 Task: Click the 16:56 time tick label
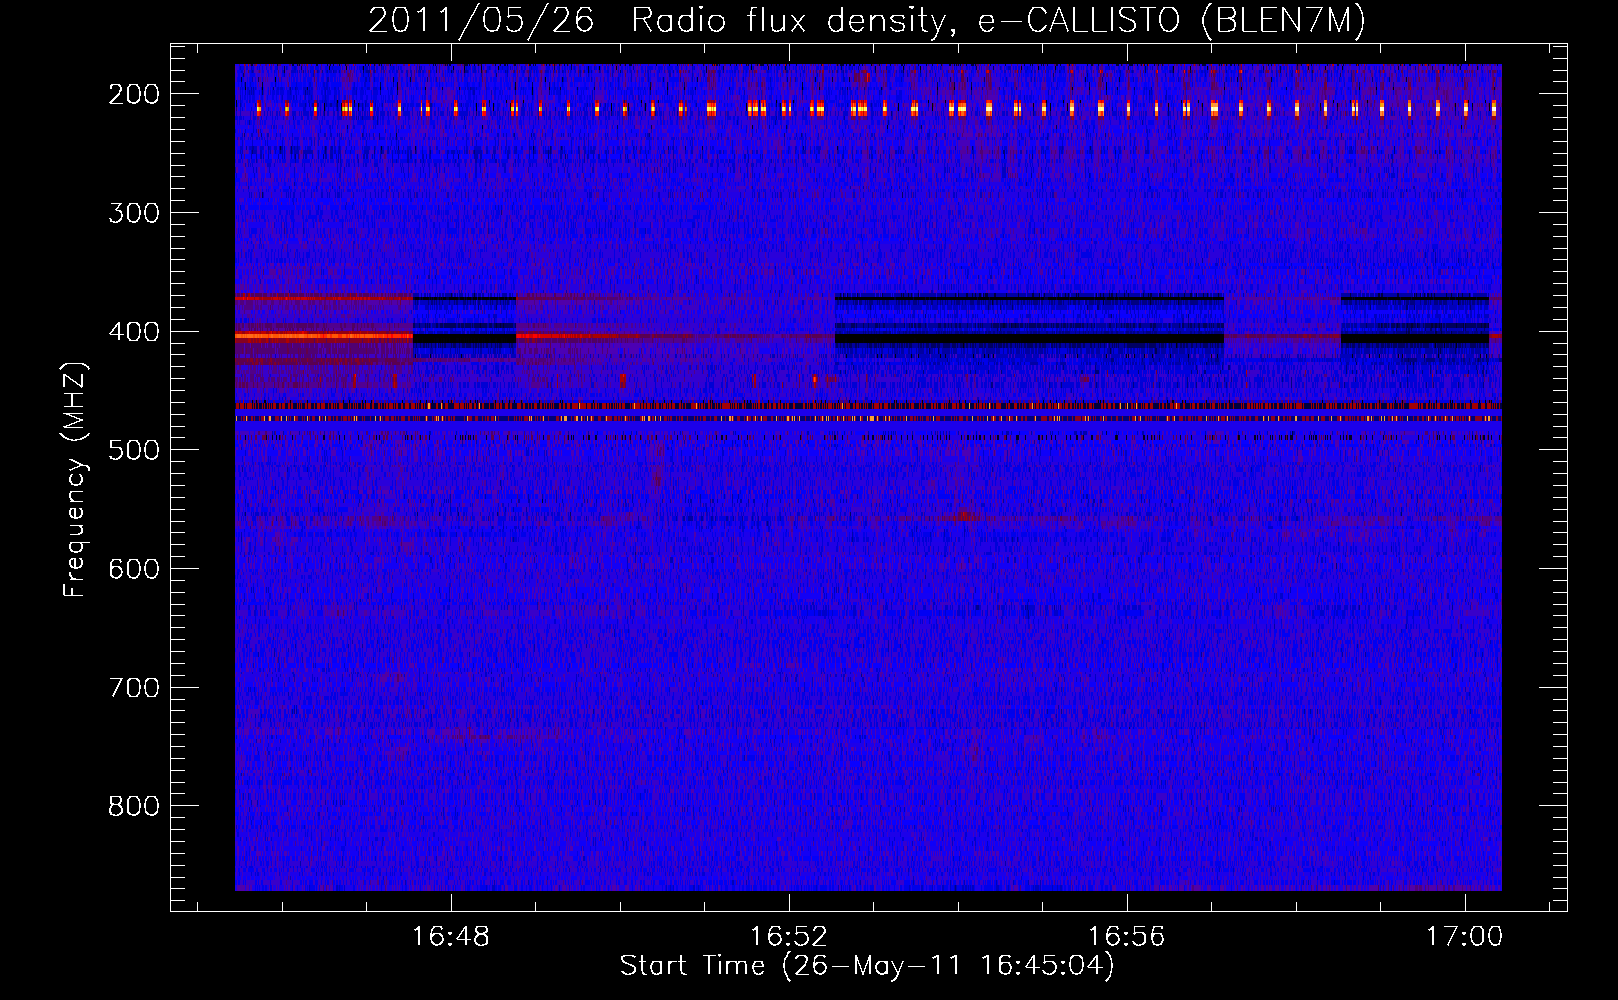(x=1127, y=937)
